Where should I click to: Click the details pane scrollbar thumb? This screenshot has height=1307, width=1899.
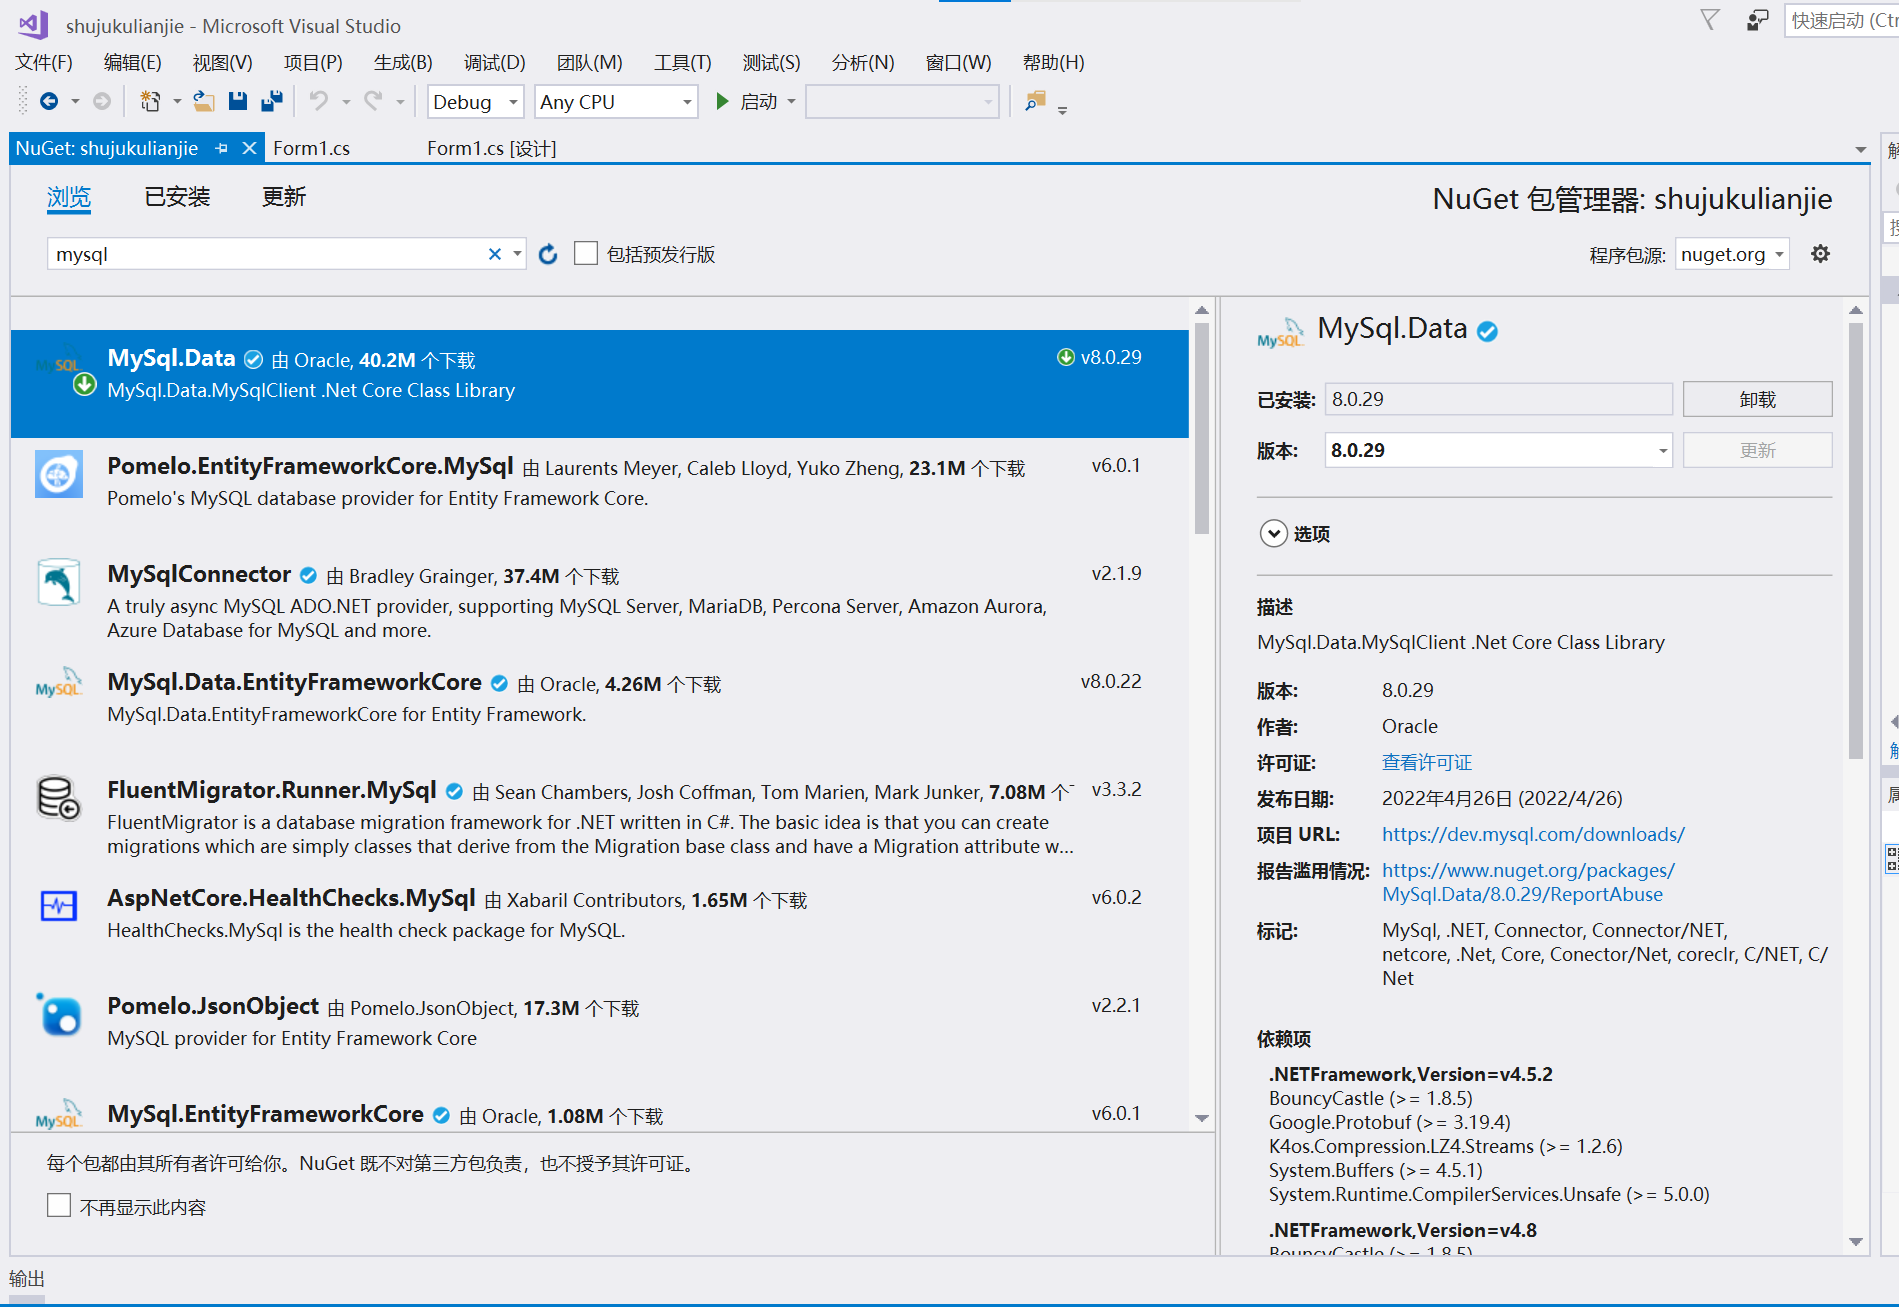[1856, 540]
